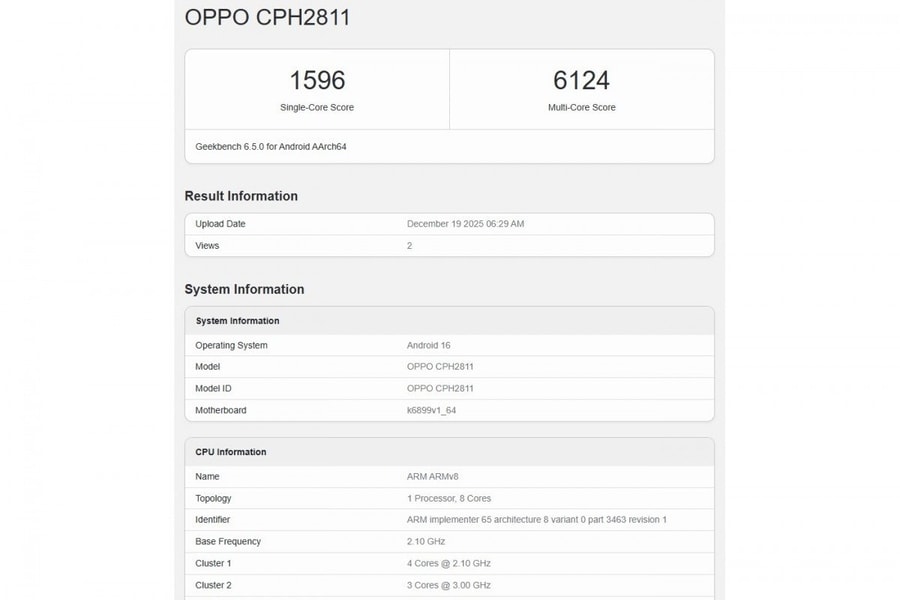Viewport: 900px width, 600px height.
Task: Click Geekbench 6.5.0 for Android AArch64 text
Action: (271, 146)
